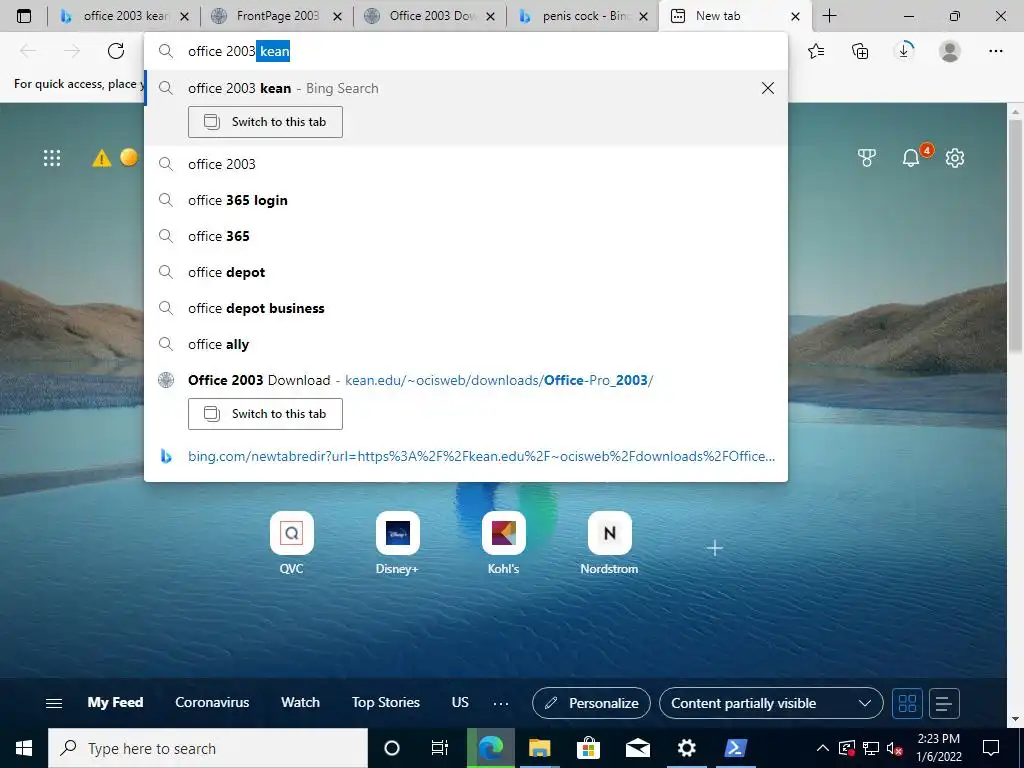Open the Favorites star list icon

coord(816,51)
